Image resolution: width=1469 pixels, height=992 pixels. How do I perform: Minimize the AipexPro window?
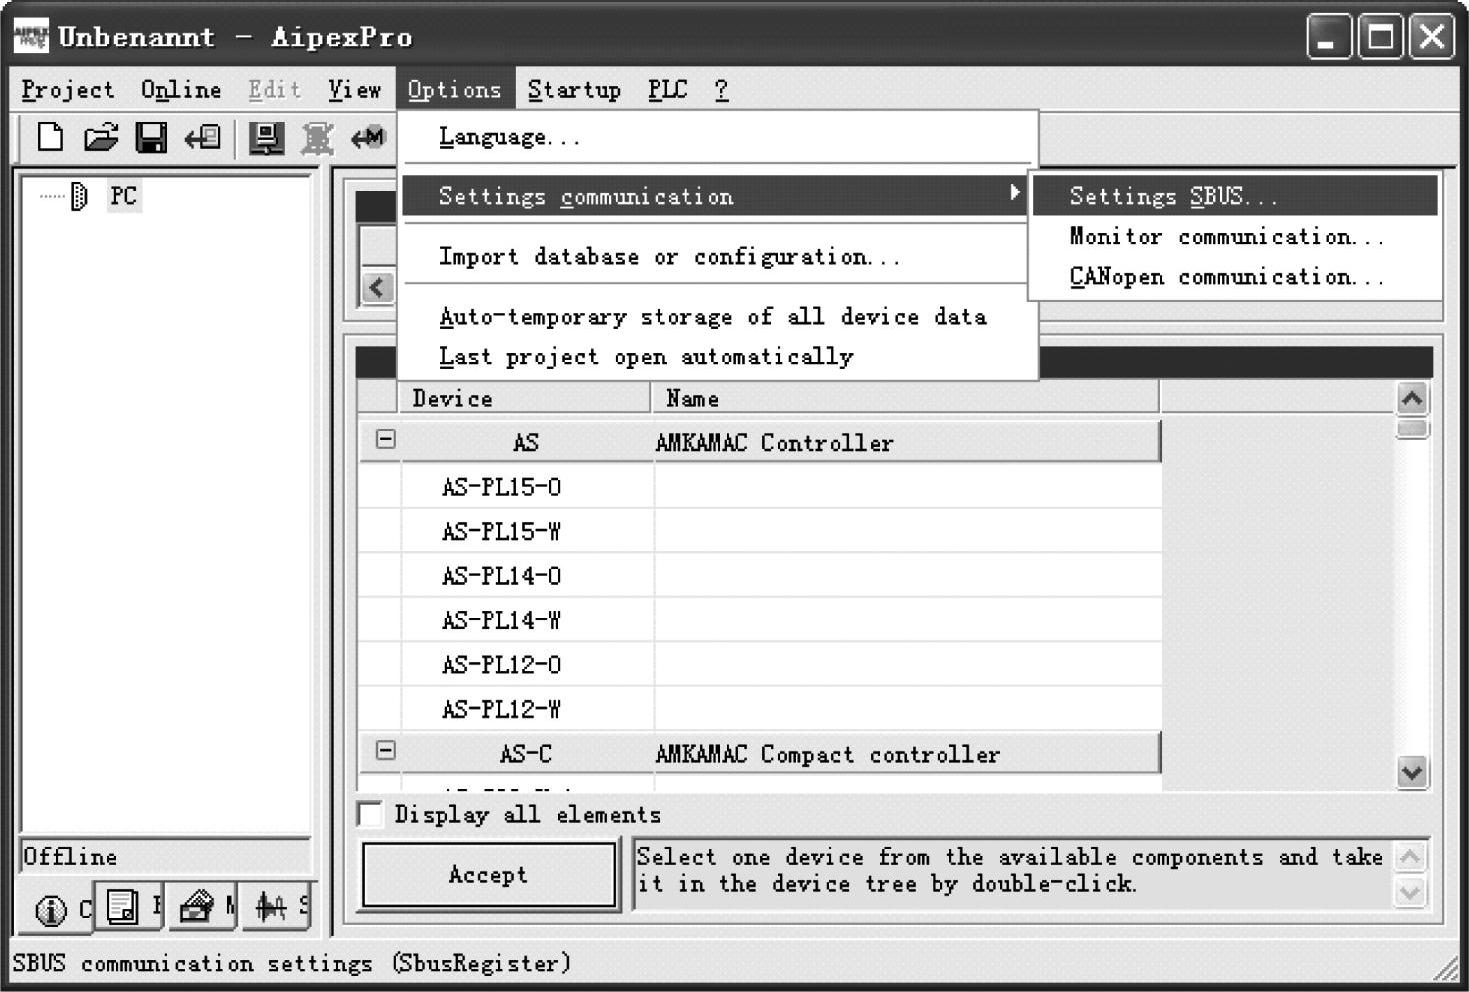1329,38
